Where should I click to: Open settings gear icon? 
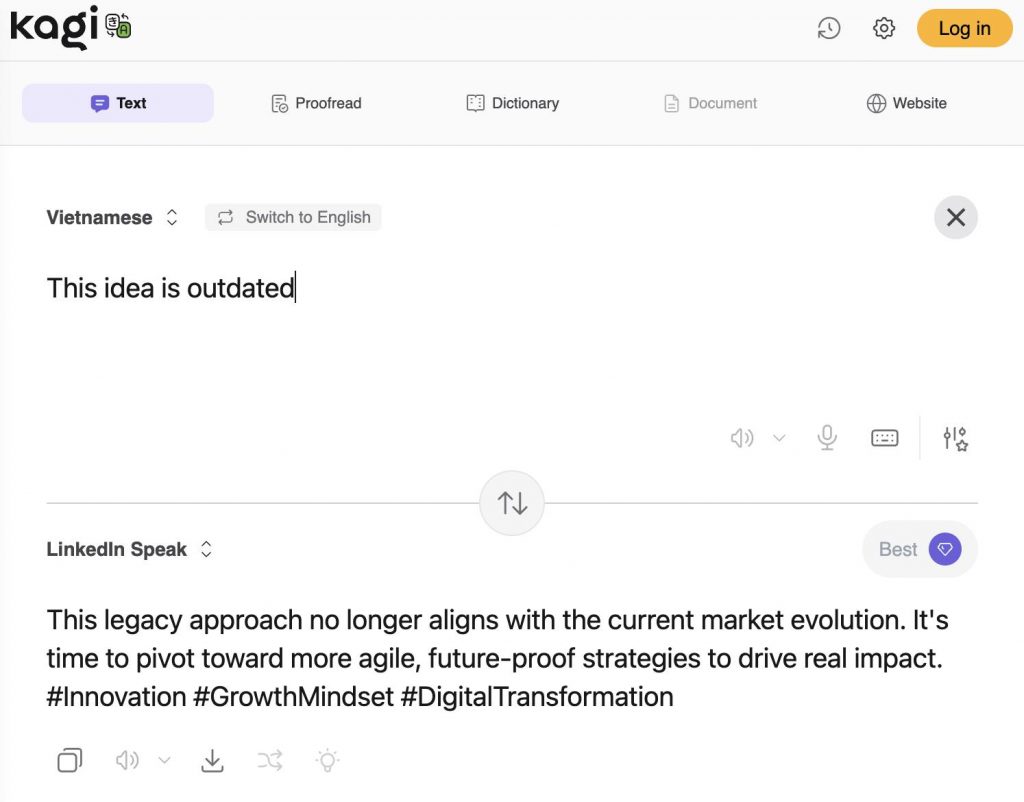(884, 28)
